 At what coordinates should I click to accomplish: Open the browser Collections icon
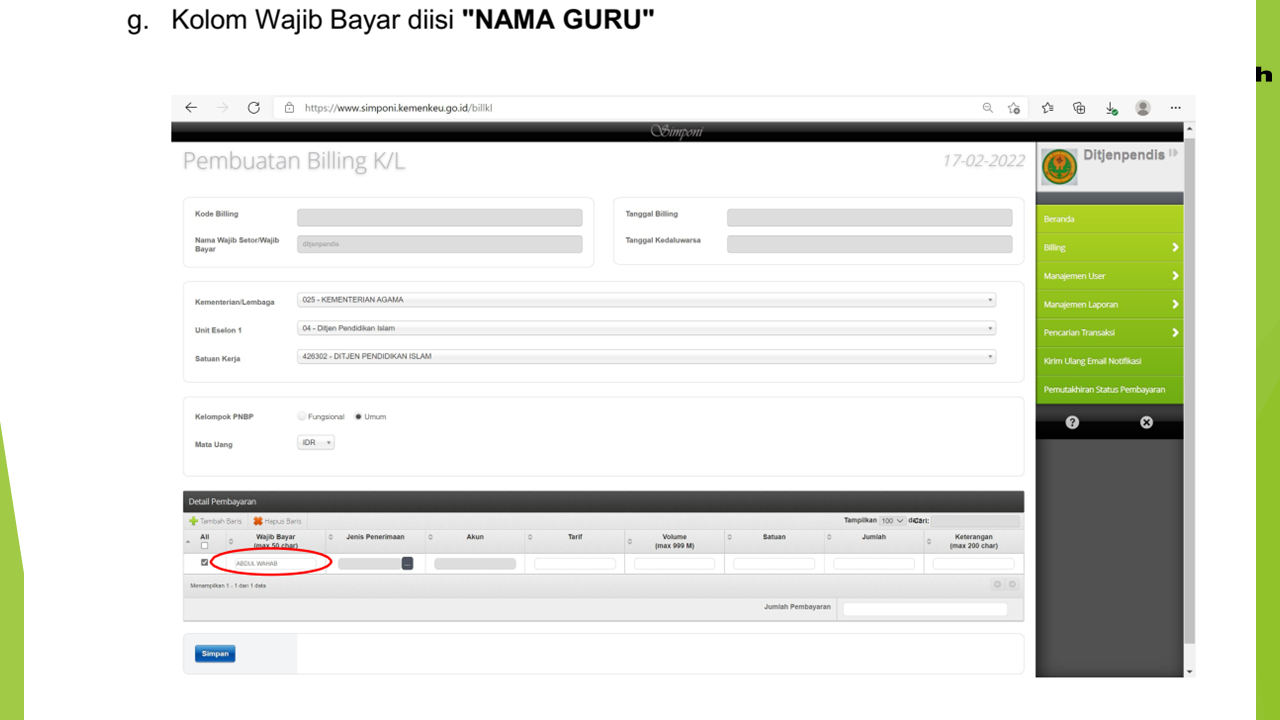coord(1080,108)
